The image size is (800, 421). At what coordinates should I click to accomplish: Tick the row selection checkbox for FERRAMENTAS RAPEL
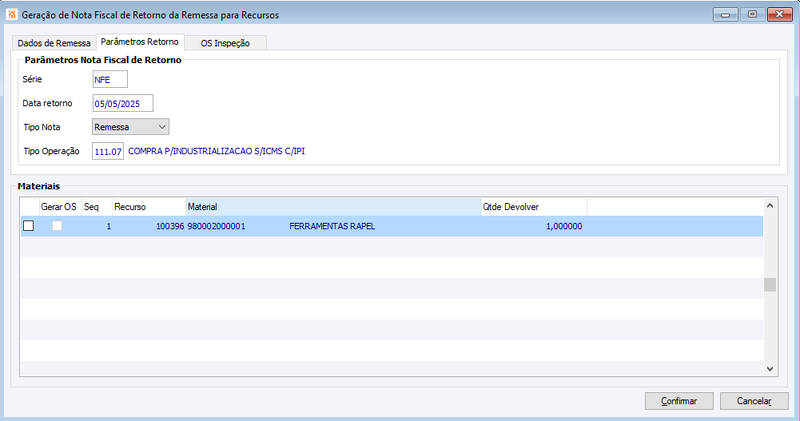(x=29, y=226)
